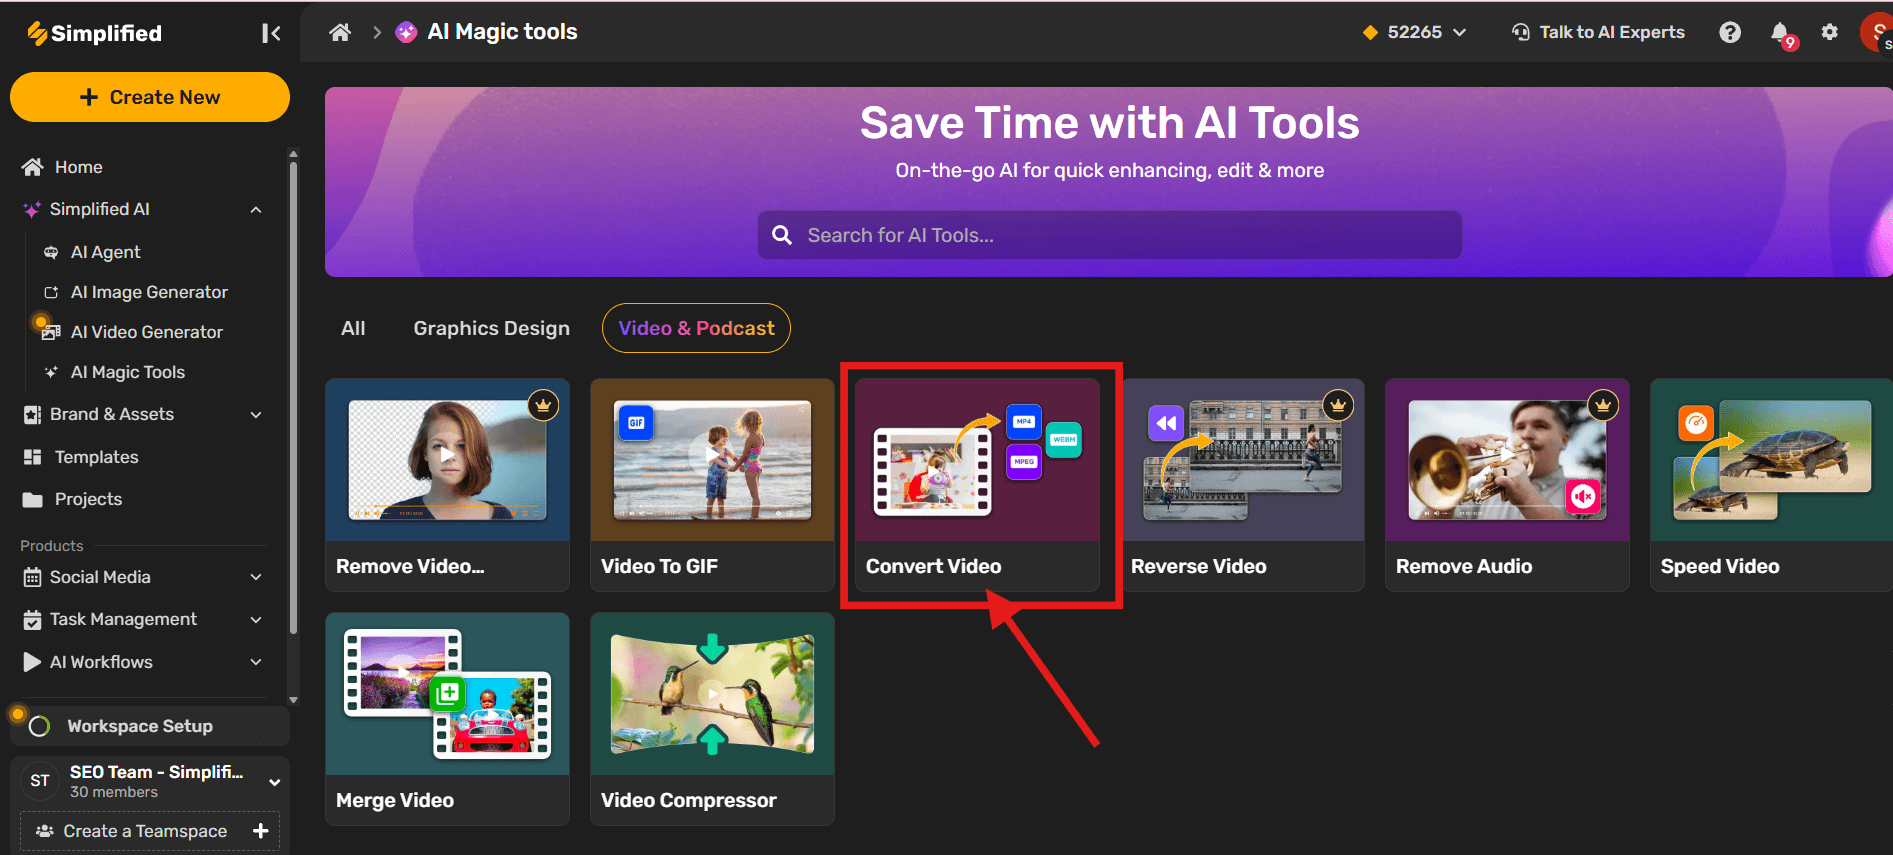Click the Home sidebar icon

coord(33,167)
